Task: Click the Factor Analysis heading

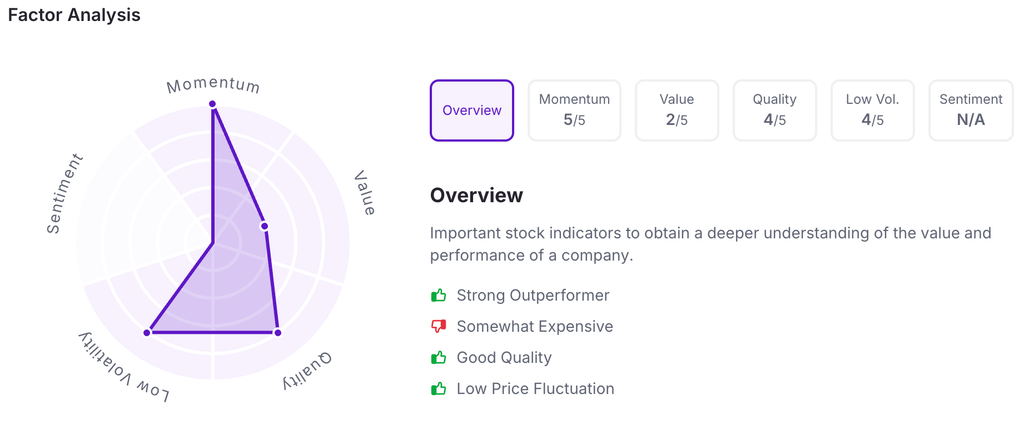Action: (74, 15)
